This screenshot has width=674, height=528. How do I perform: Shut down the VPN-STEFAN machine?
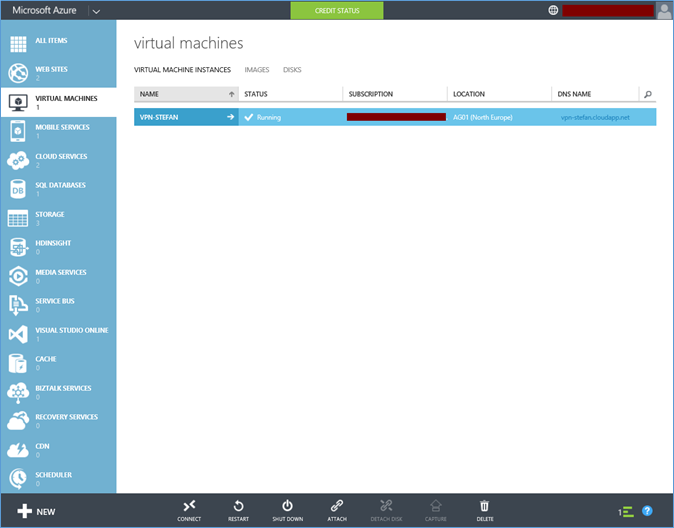click(288, 510)
